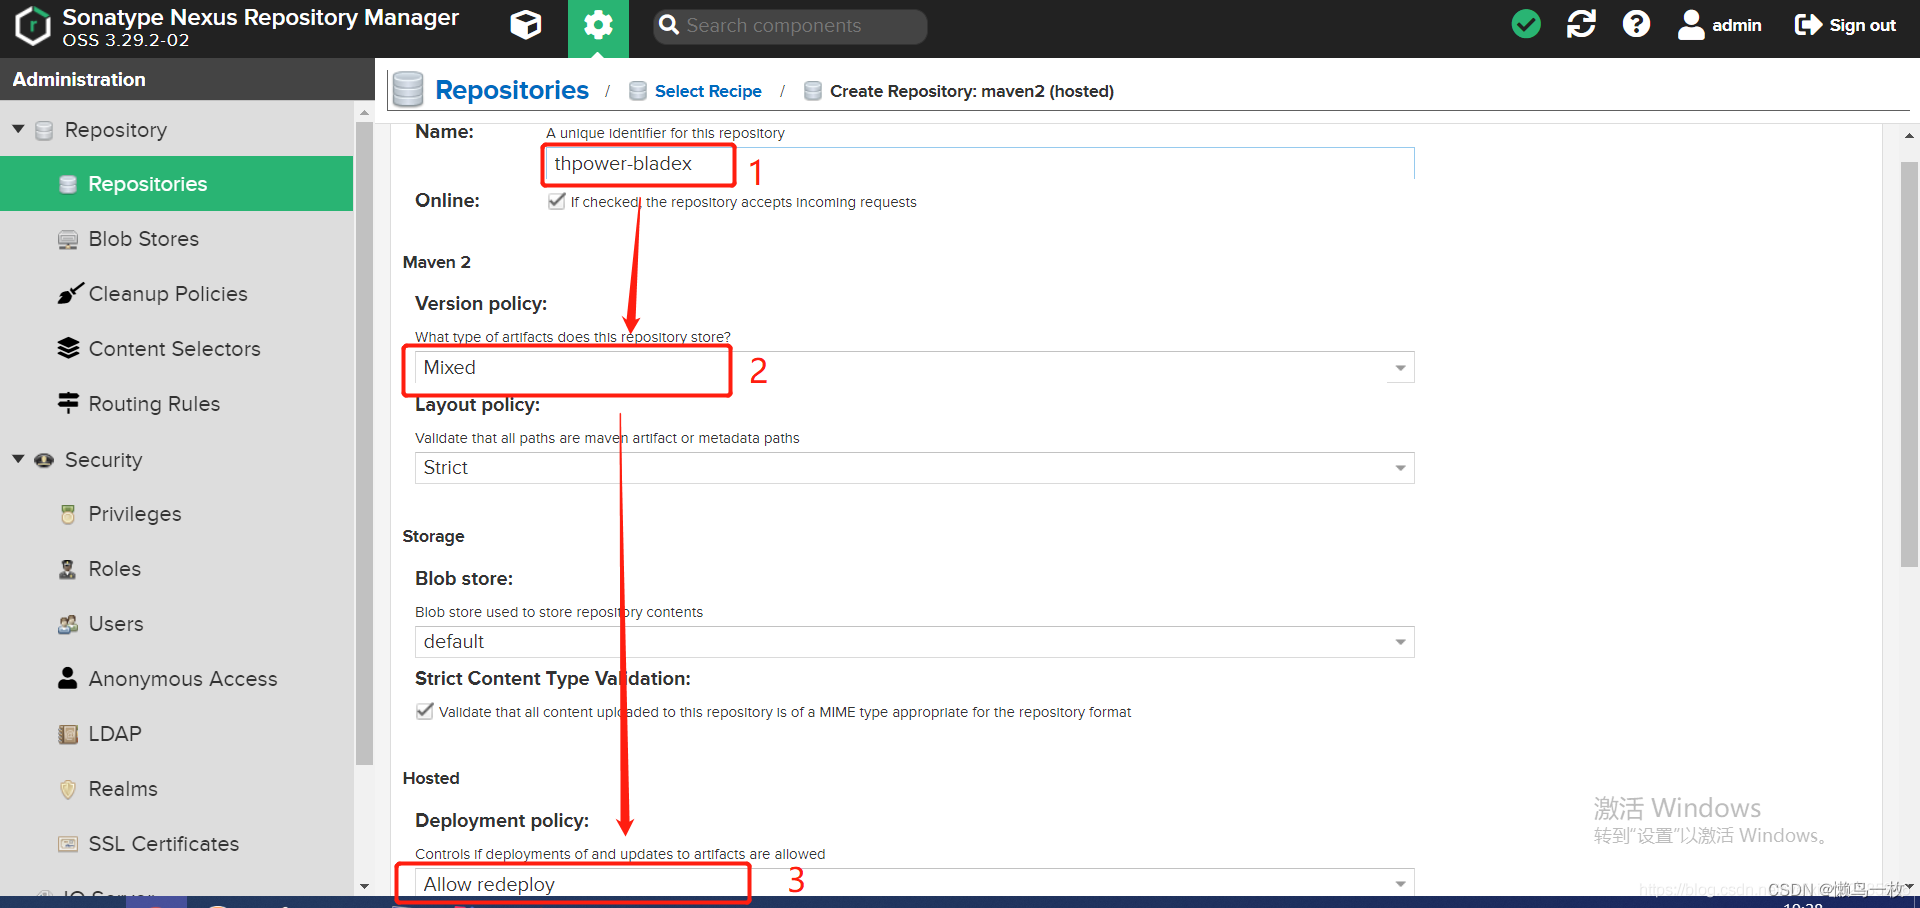The height and width of the screenshot is (908, 1920).
Task: Click the Sign out text
Action: (x=1862, y=25)
